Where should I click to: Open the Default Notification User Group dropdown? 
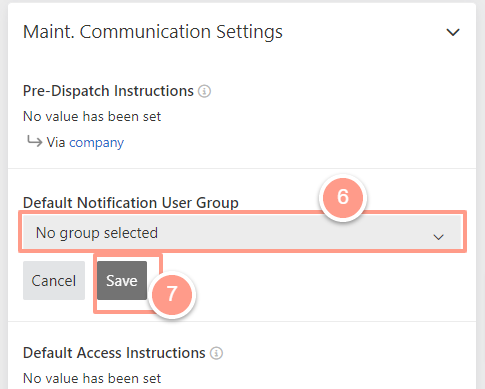point(242,232)
